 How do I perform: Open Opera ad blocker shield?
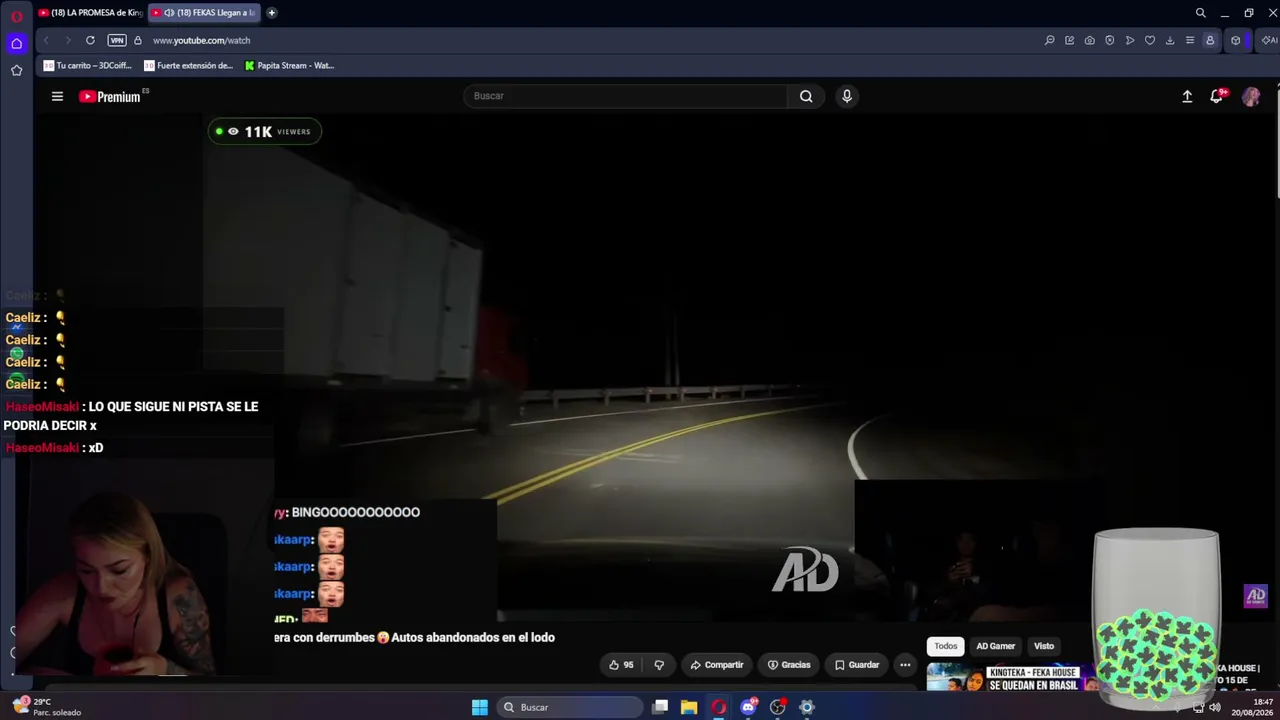point(1109,40)
